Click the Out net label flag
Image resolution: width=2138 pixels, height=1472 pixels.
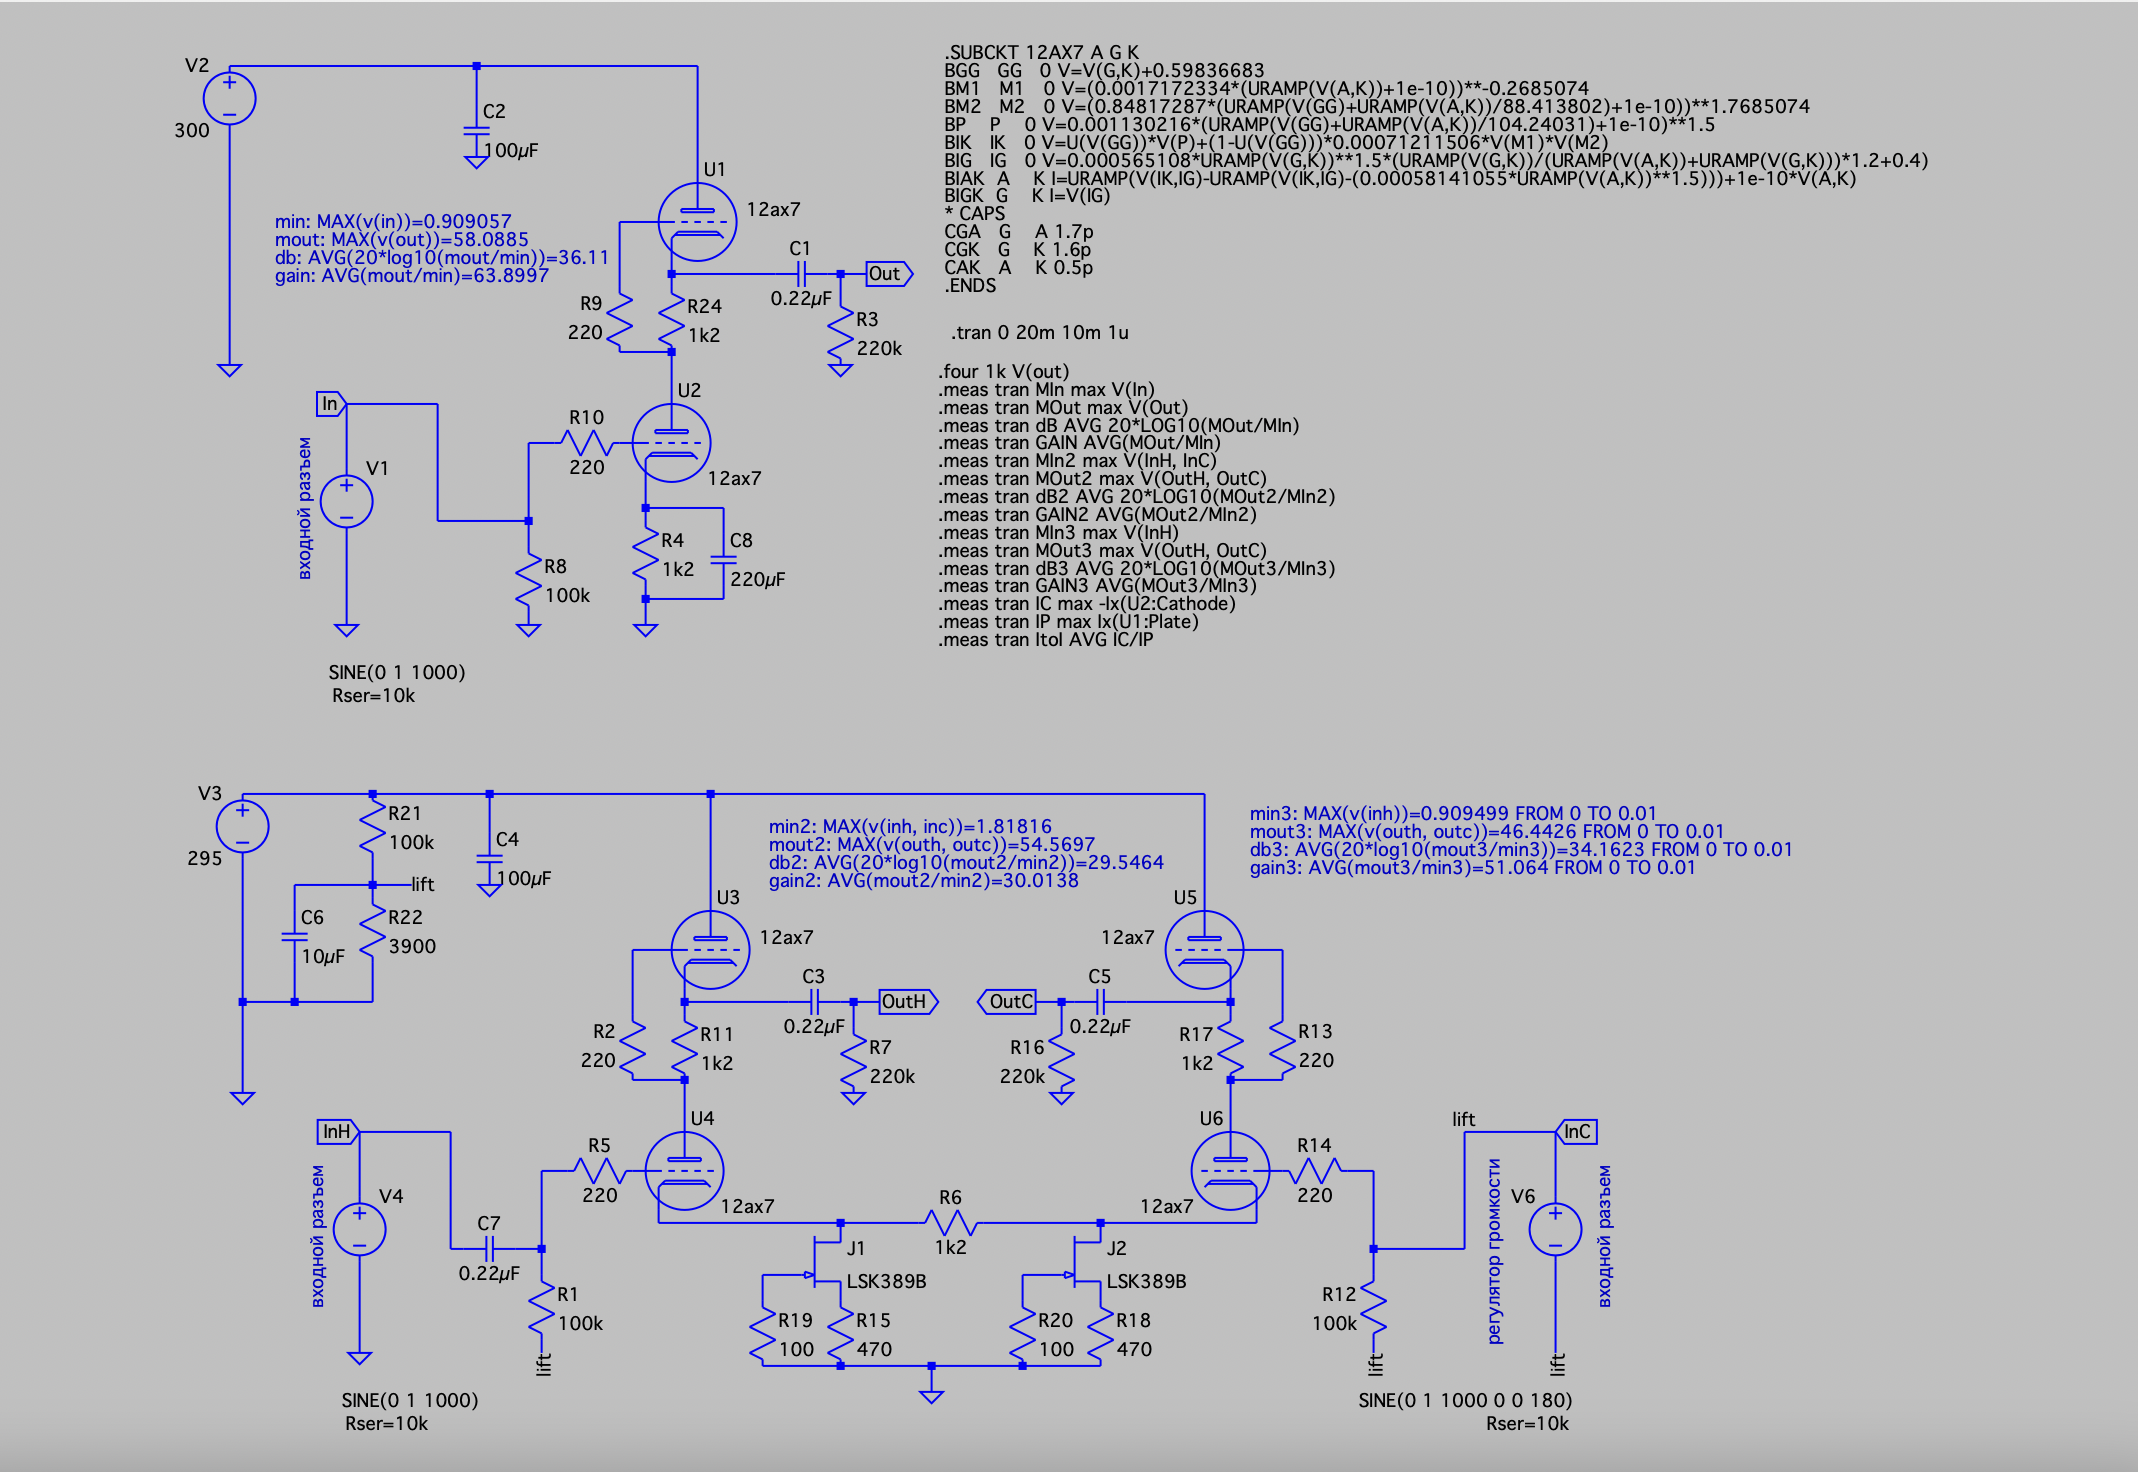(x=887, y=274)
